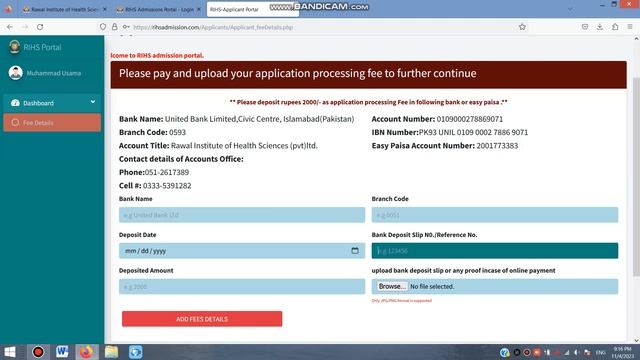The height and width of the screenshot is (360, 640).
Task: Open the shield tracking protection icon
Action: click(103, 27)
